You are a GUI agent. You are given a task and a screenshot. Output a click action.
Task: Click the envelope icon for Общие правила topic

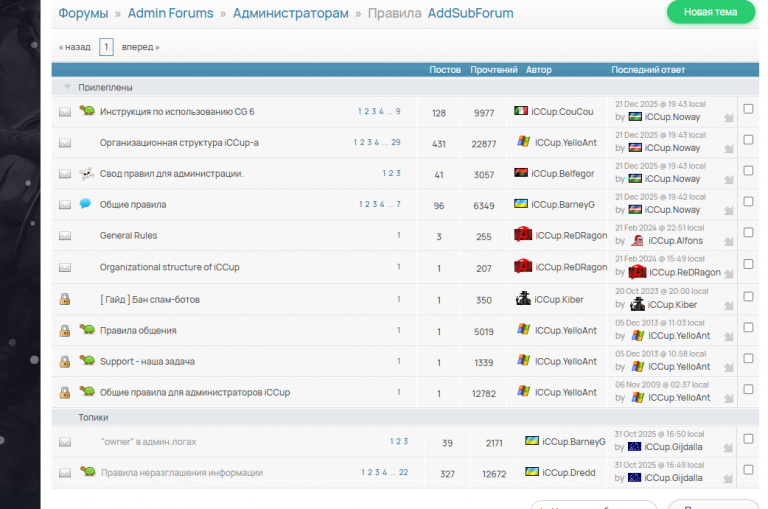pos(65,205)
